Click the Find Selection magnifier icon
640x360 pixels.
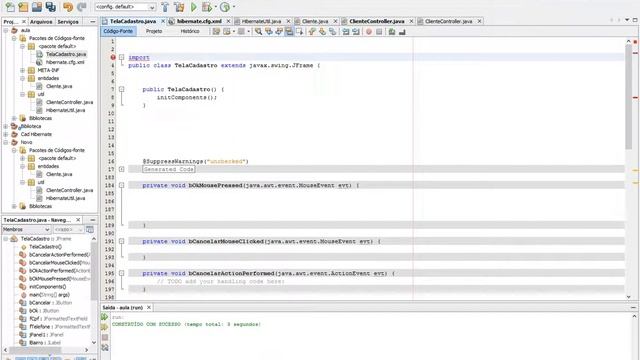pos(258,31)
